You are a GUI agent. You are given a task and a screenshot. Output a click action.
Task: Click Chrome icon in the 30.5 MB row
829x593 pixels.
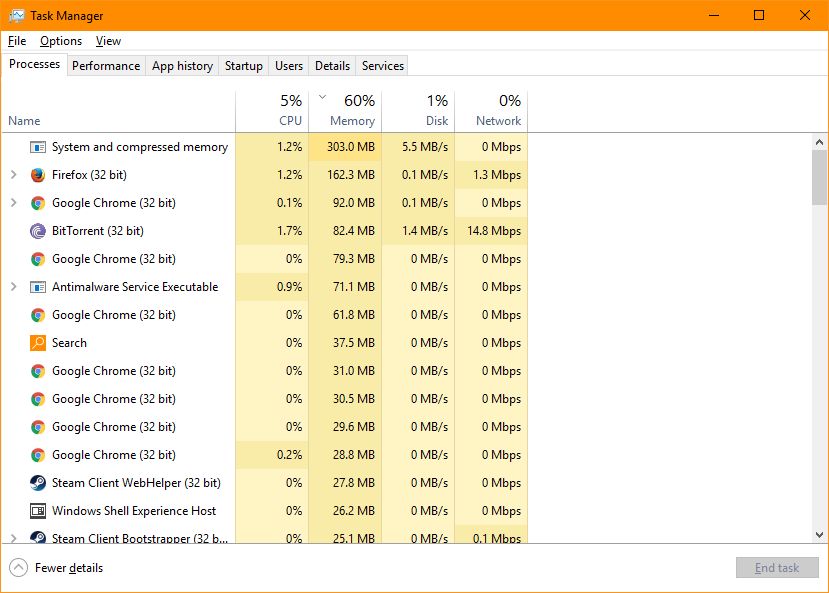[38, 399]
